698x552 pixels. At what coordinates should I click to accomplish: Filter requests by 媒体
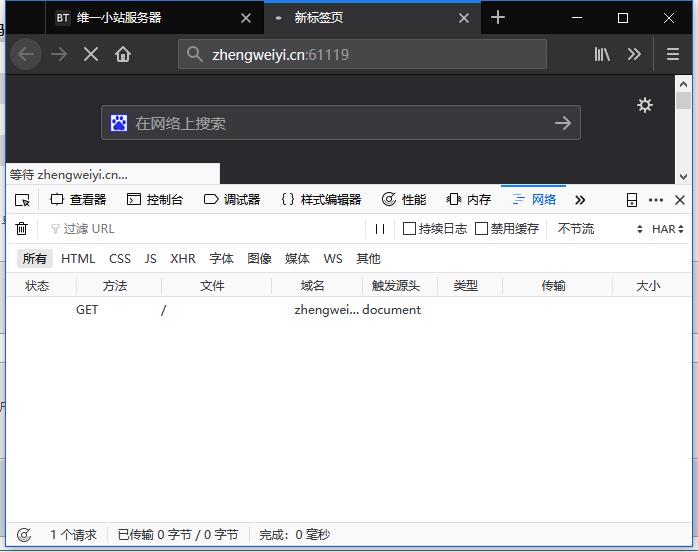tap(297, 259)
